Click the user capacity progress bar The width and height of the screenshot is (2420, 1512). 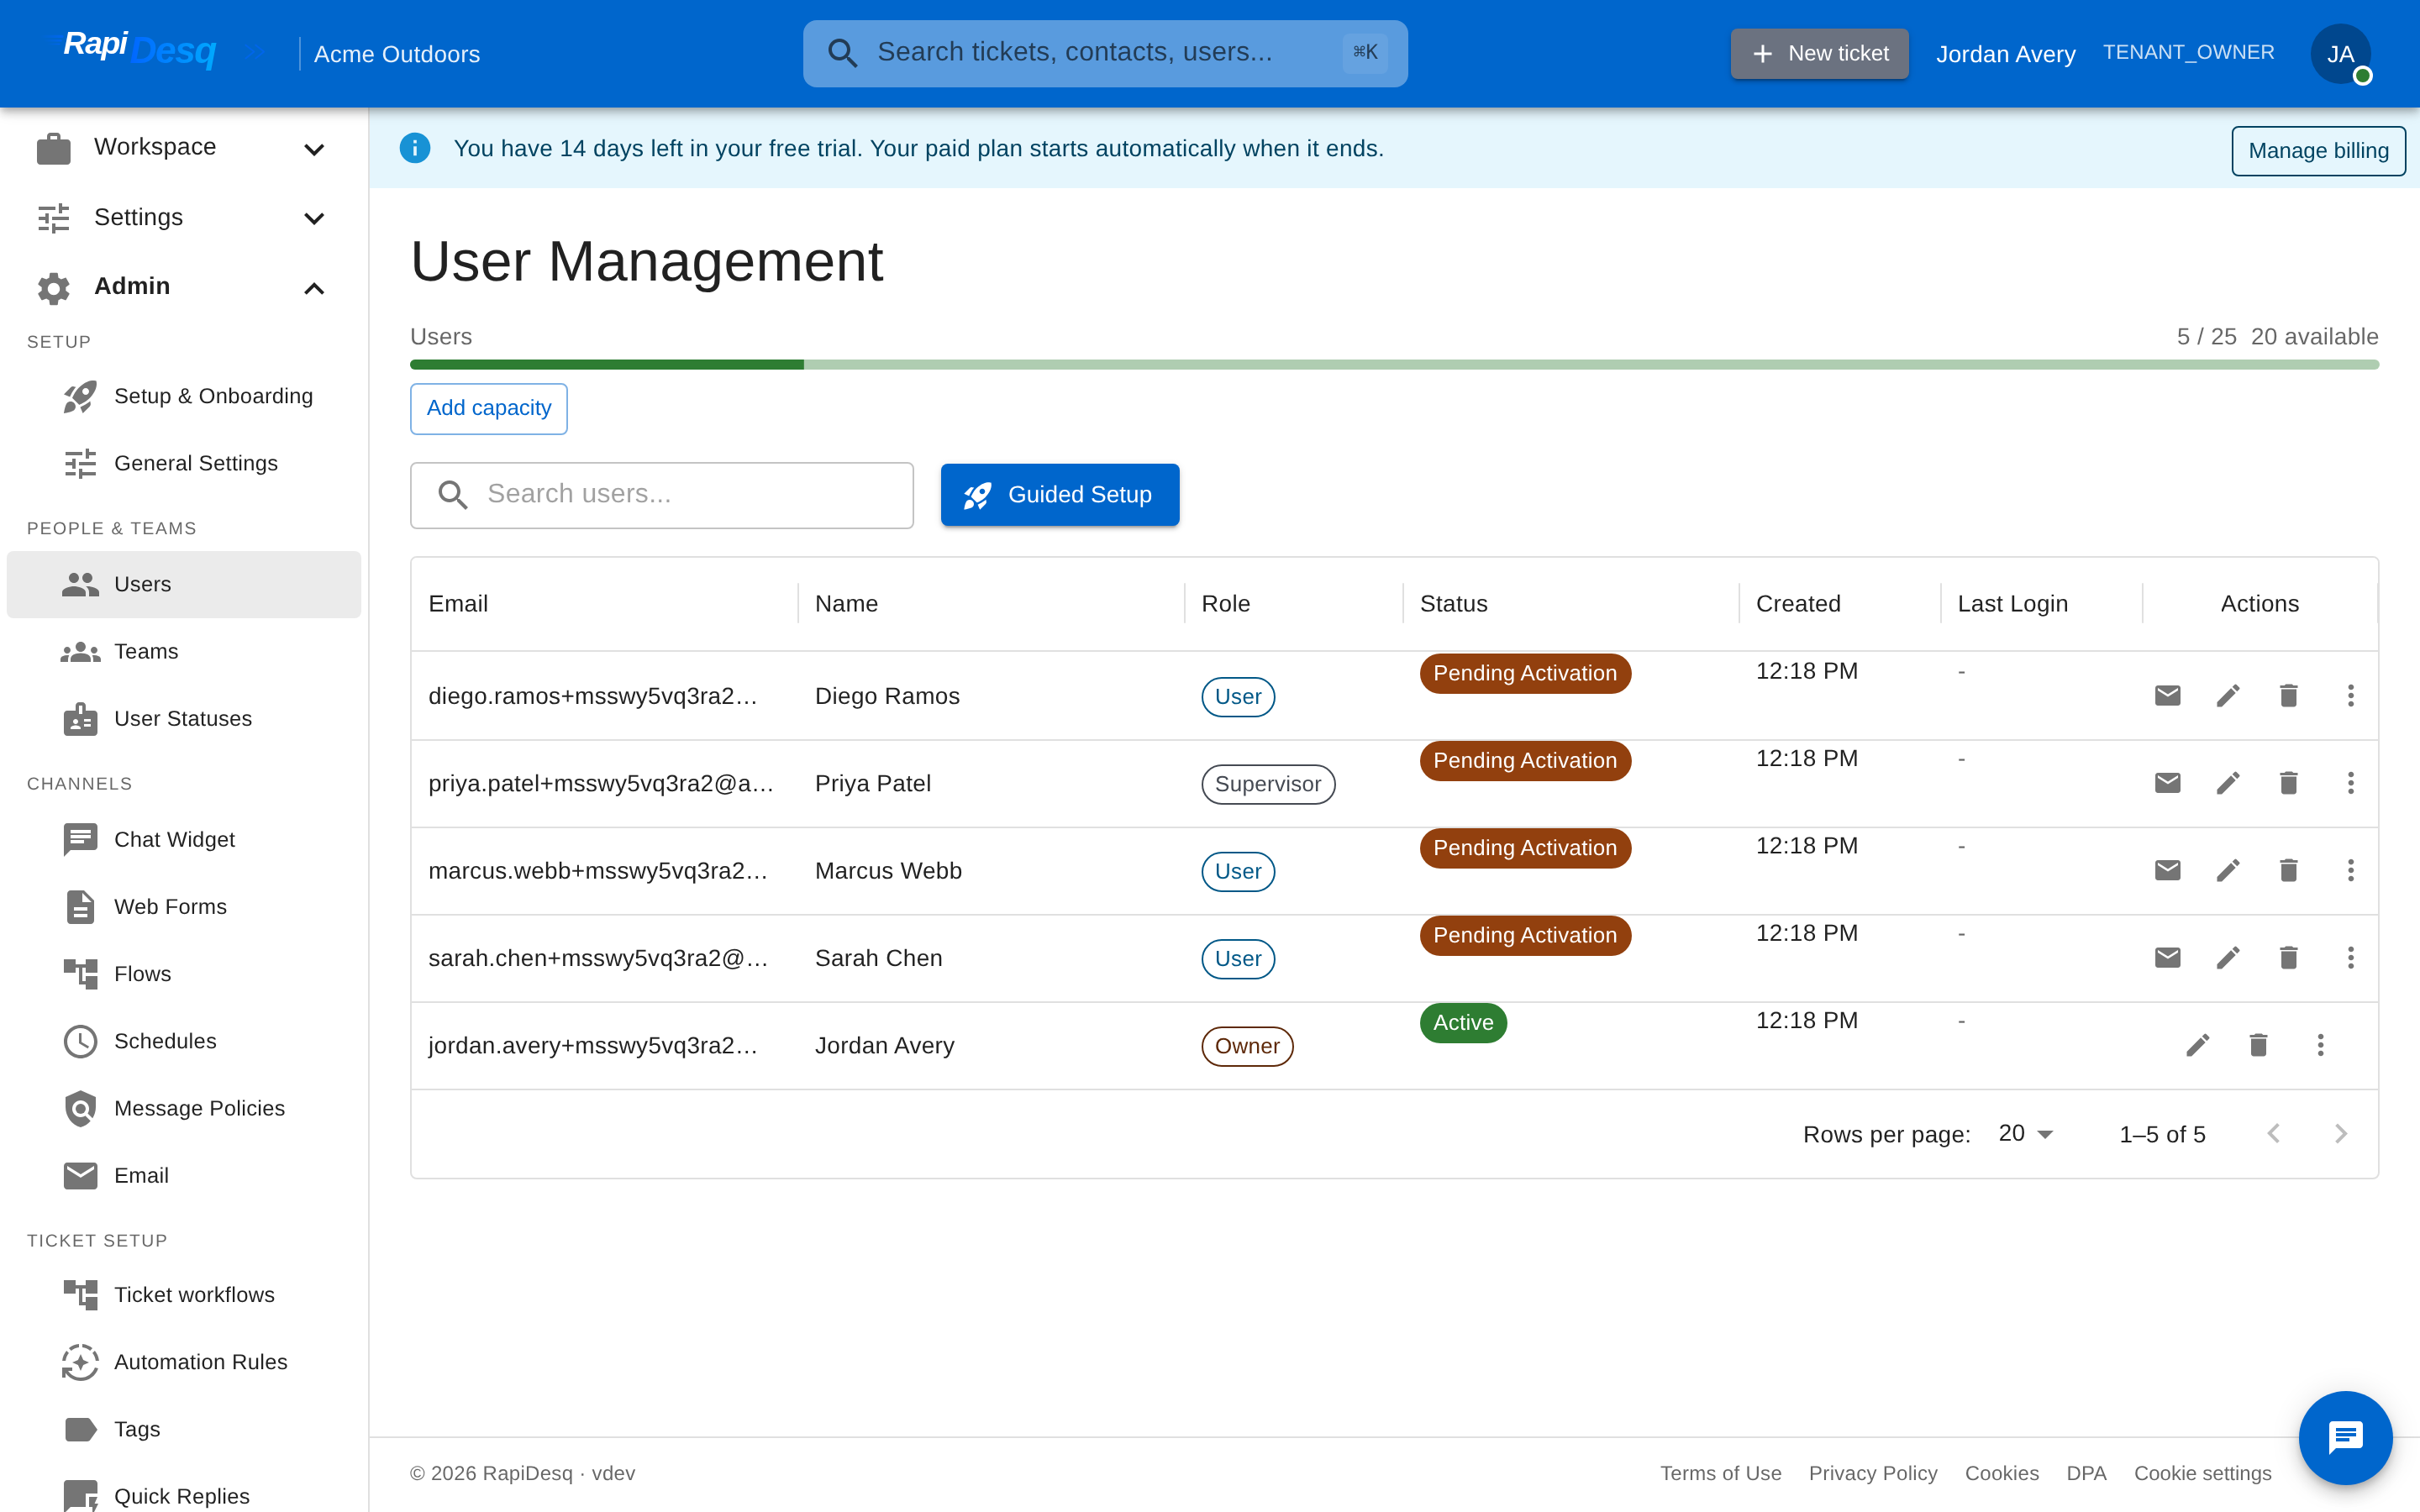pos(1394,365)
